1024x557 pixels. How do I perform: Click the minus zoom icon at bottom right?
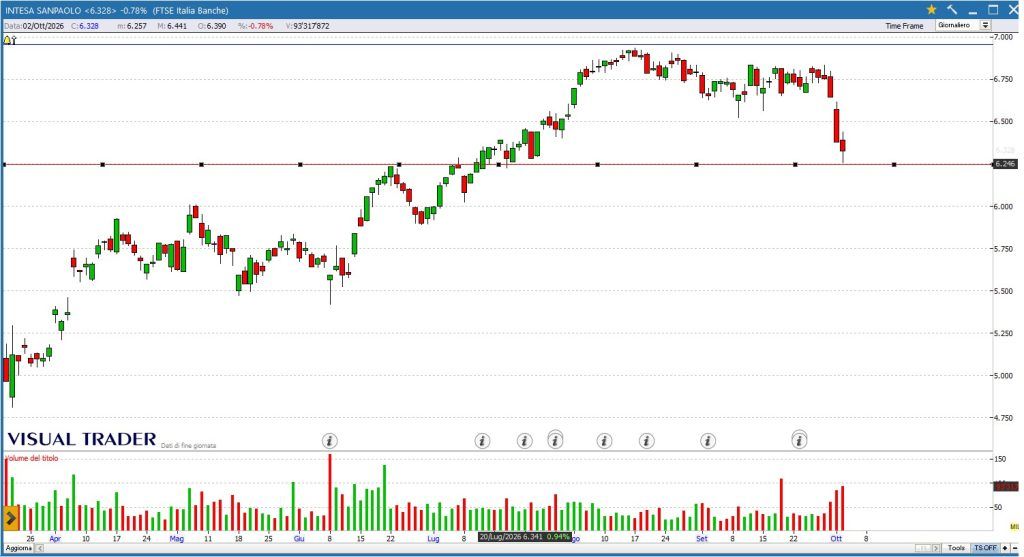point(1016,549)
